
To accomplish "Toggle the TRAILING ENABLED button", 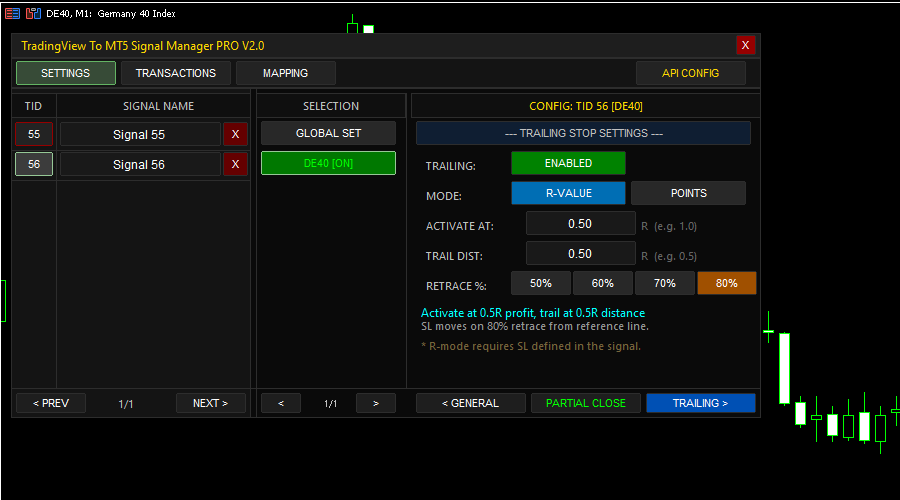I will [568, 163].
